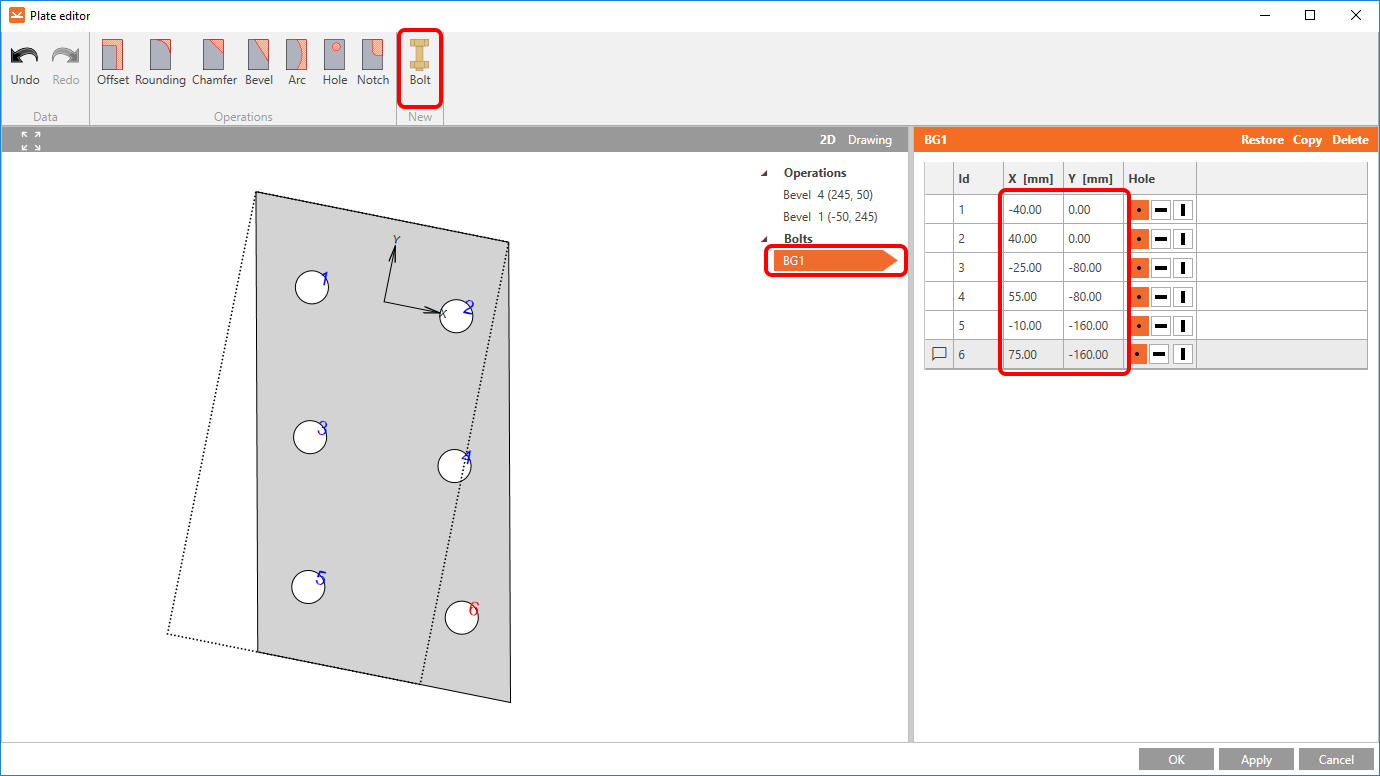
Task: Set bolt 1 to round hole
Action: click(x=1139, y=210)
